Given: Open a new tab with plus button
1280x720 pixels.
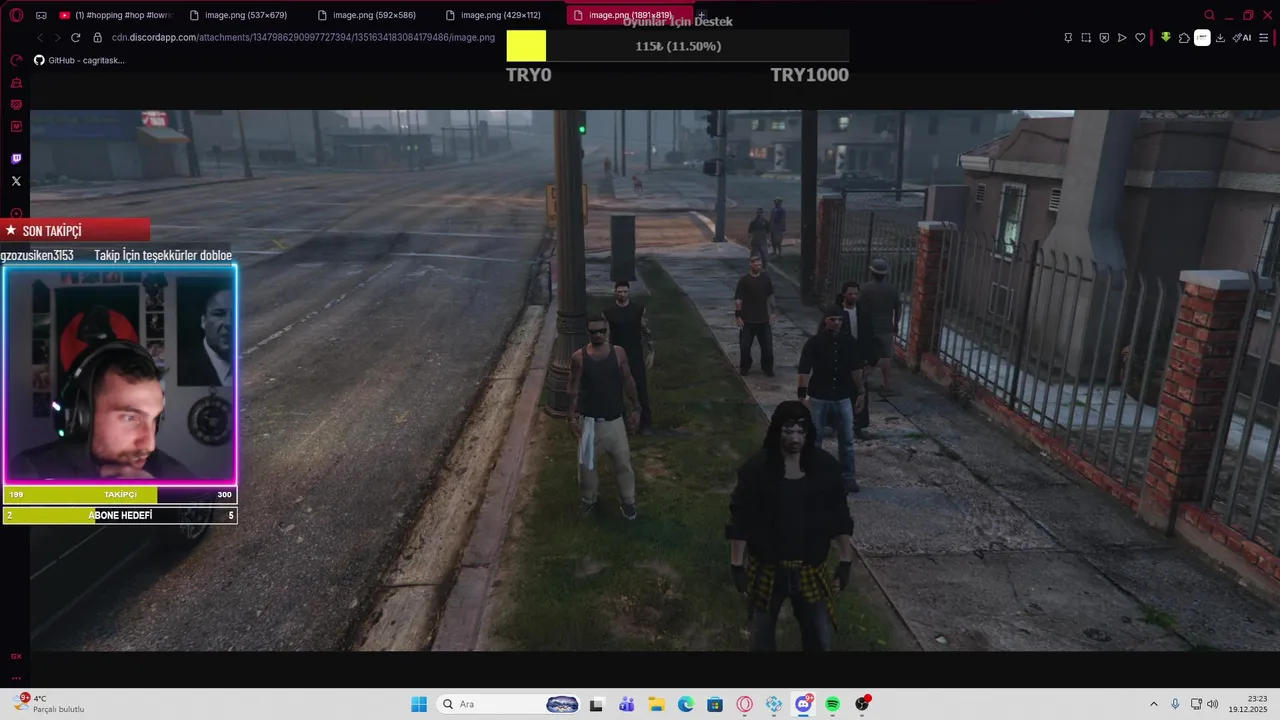Looking at the screenshot, I should (x=701, y=15).
